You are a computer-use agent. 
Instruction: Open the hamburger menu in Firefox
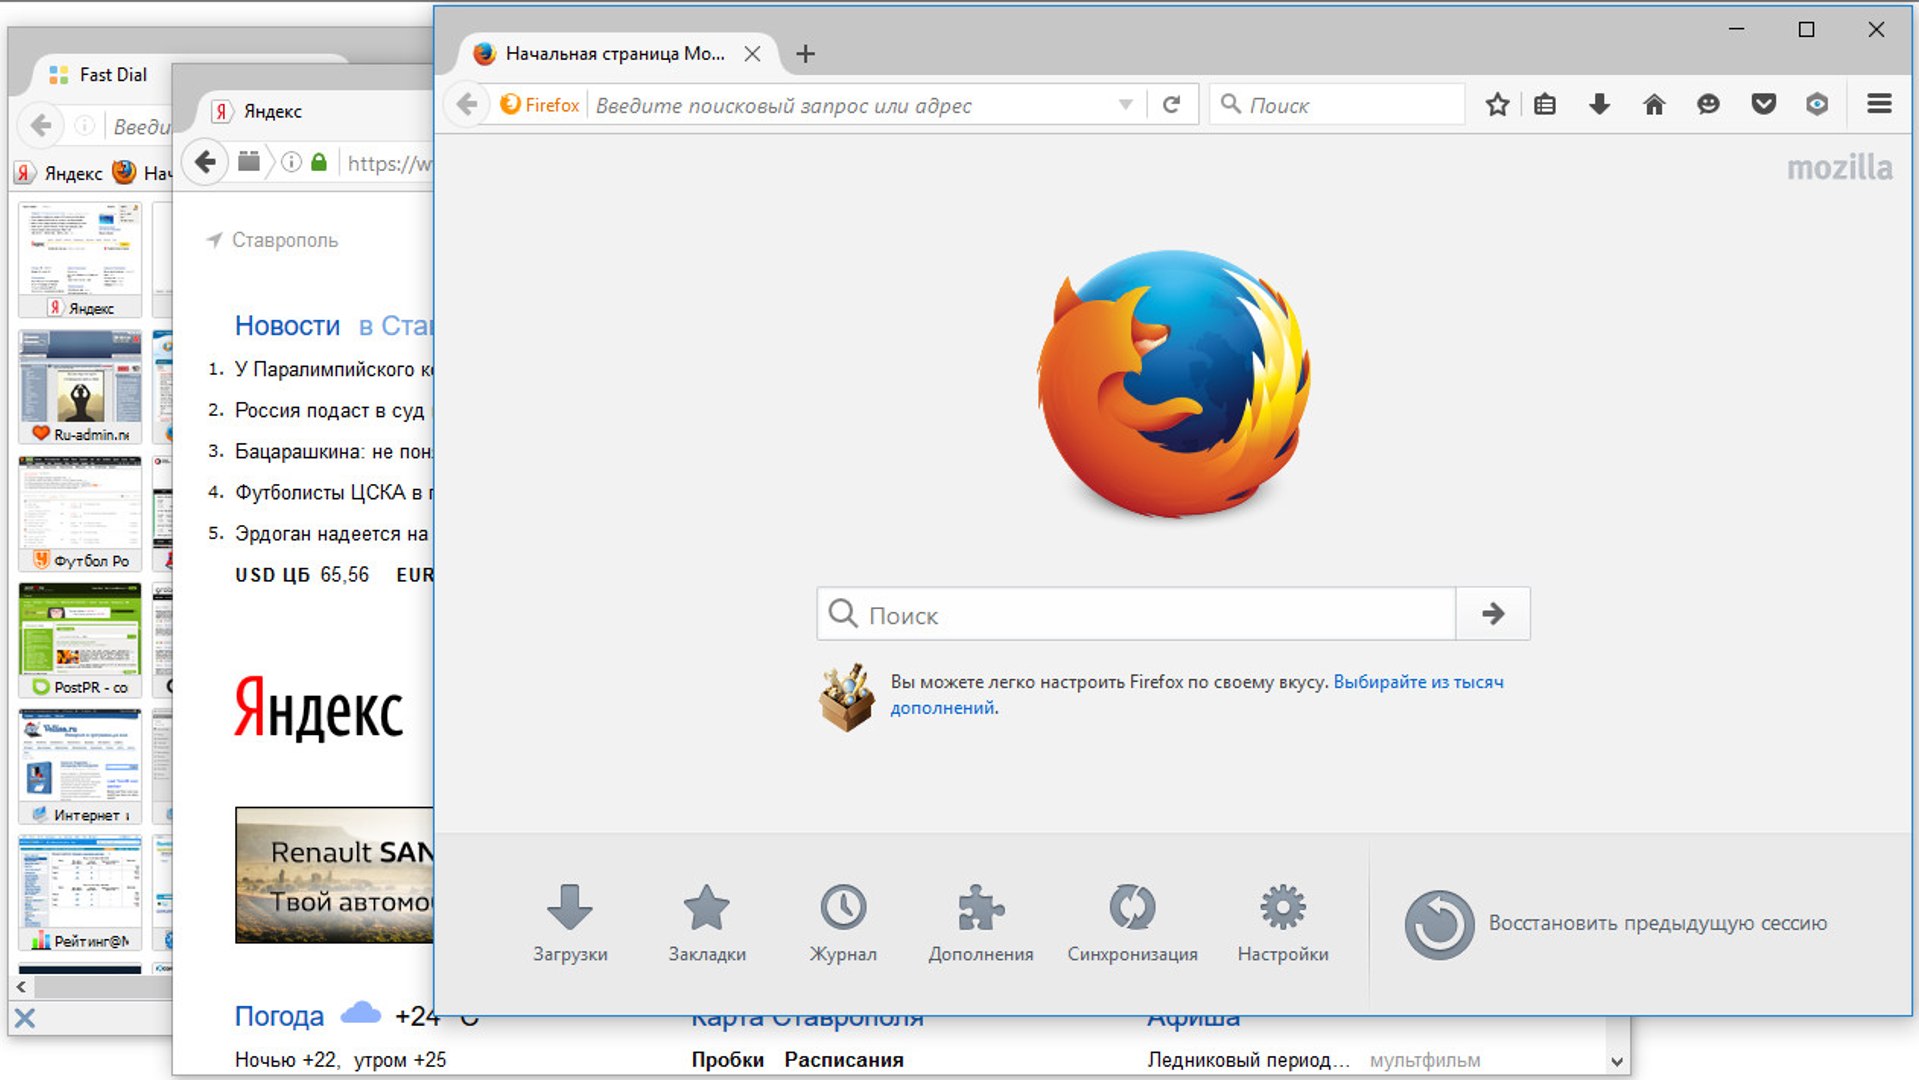click(x=1879, y=104)
